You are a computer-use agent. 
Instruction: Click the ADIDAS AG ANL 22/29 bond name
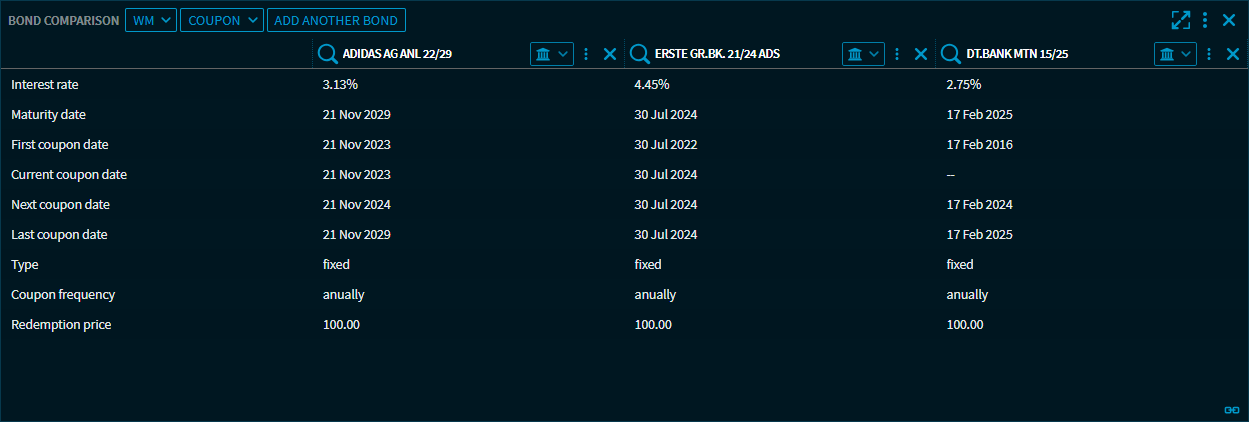tap(397, 54)
